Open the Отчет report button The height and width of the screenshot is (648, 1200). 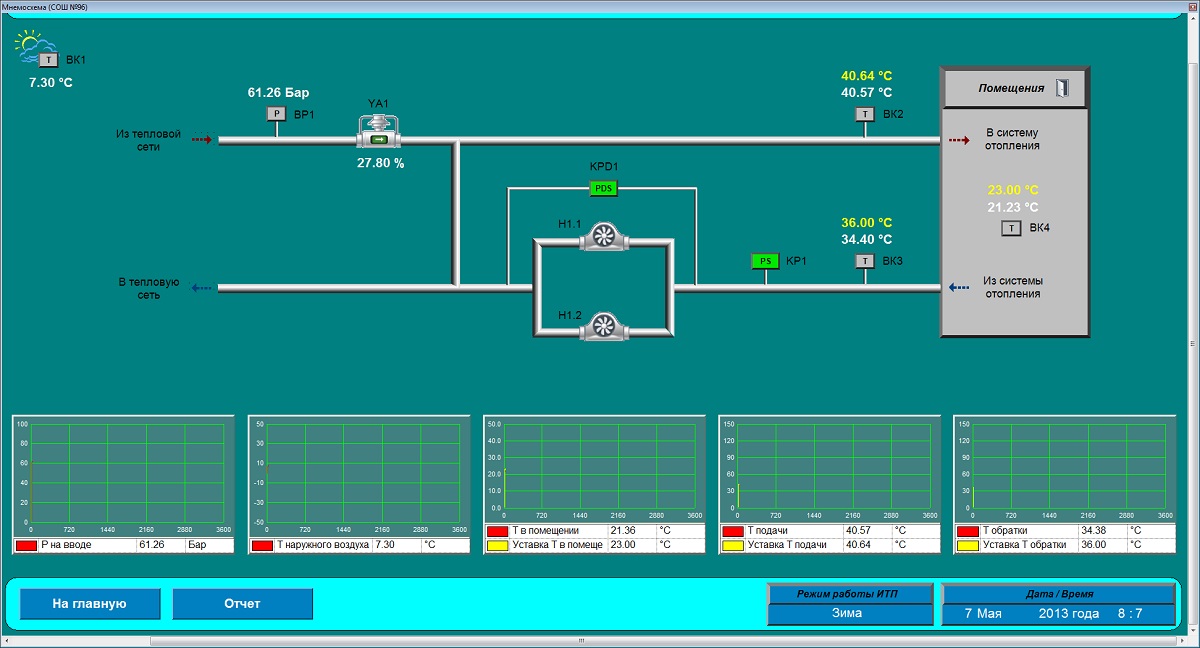click(242, 604)
